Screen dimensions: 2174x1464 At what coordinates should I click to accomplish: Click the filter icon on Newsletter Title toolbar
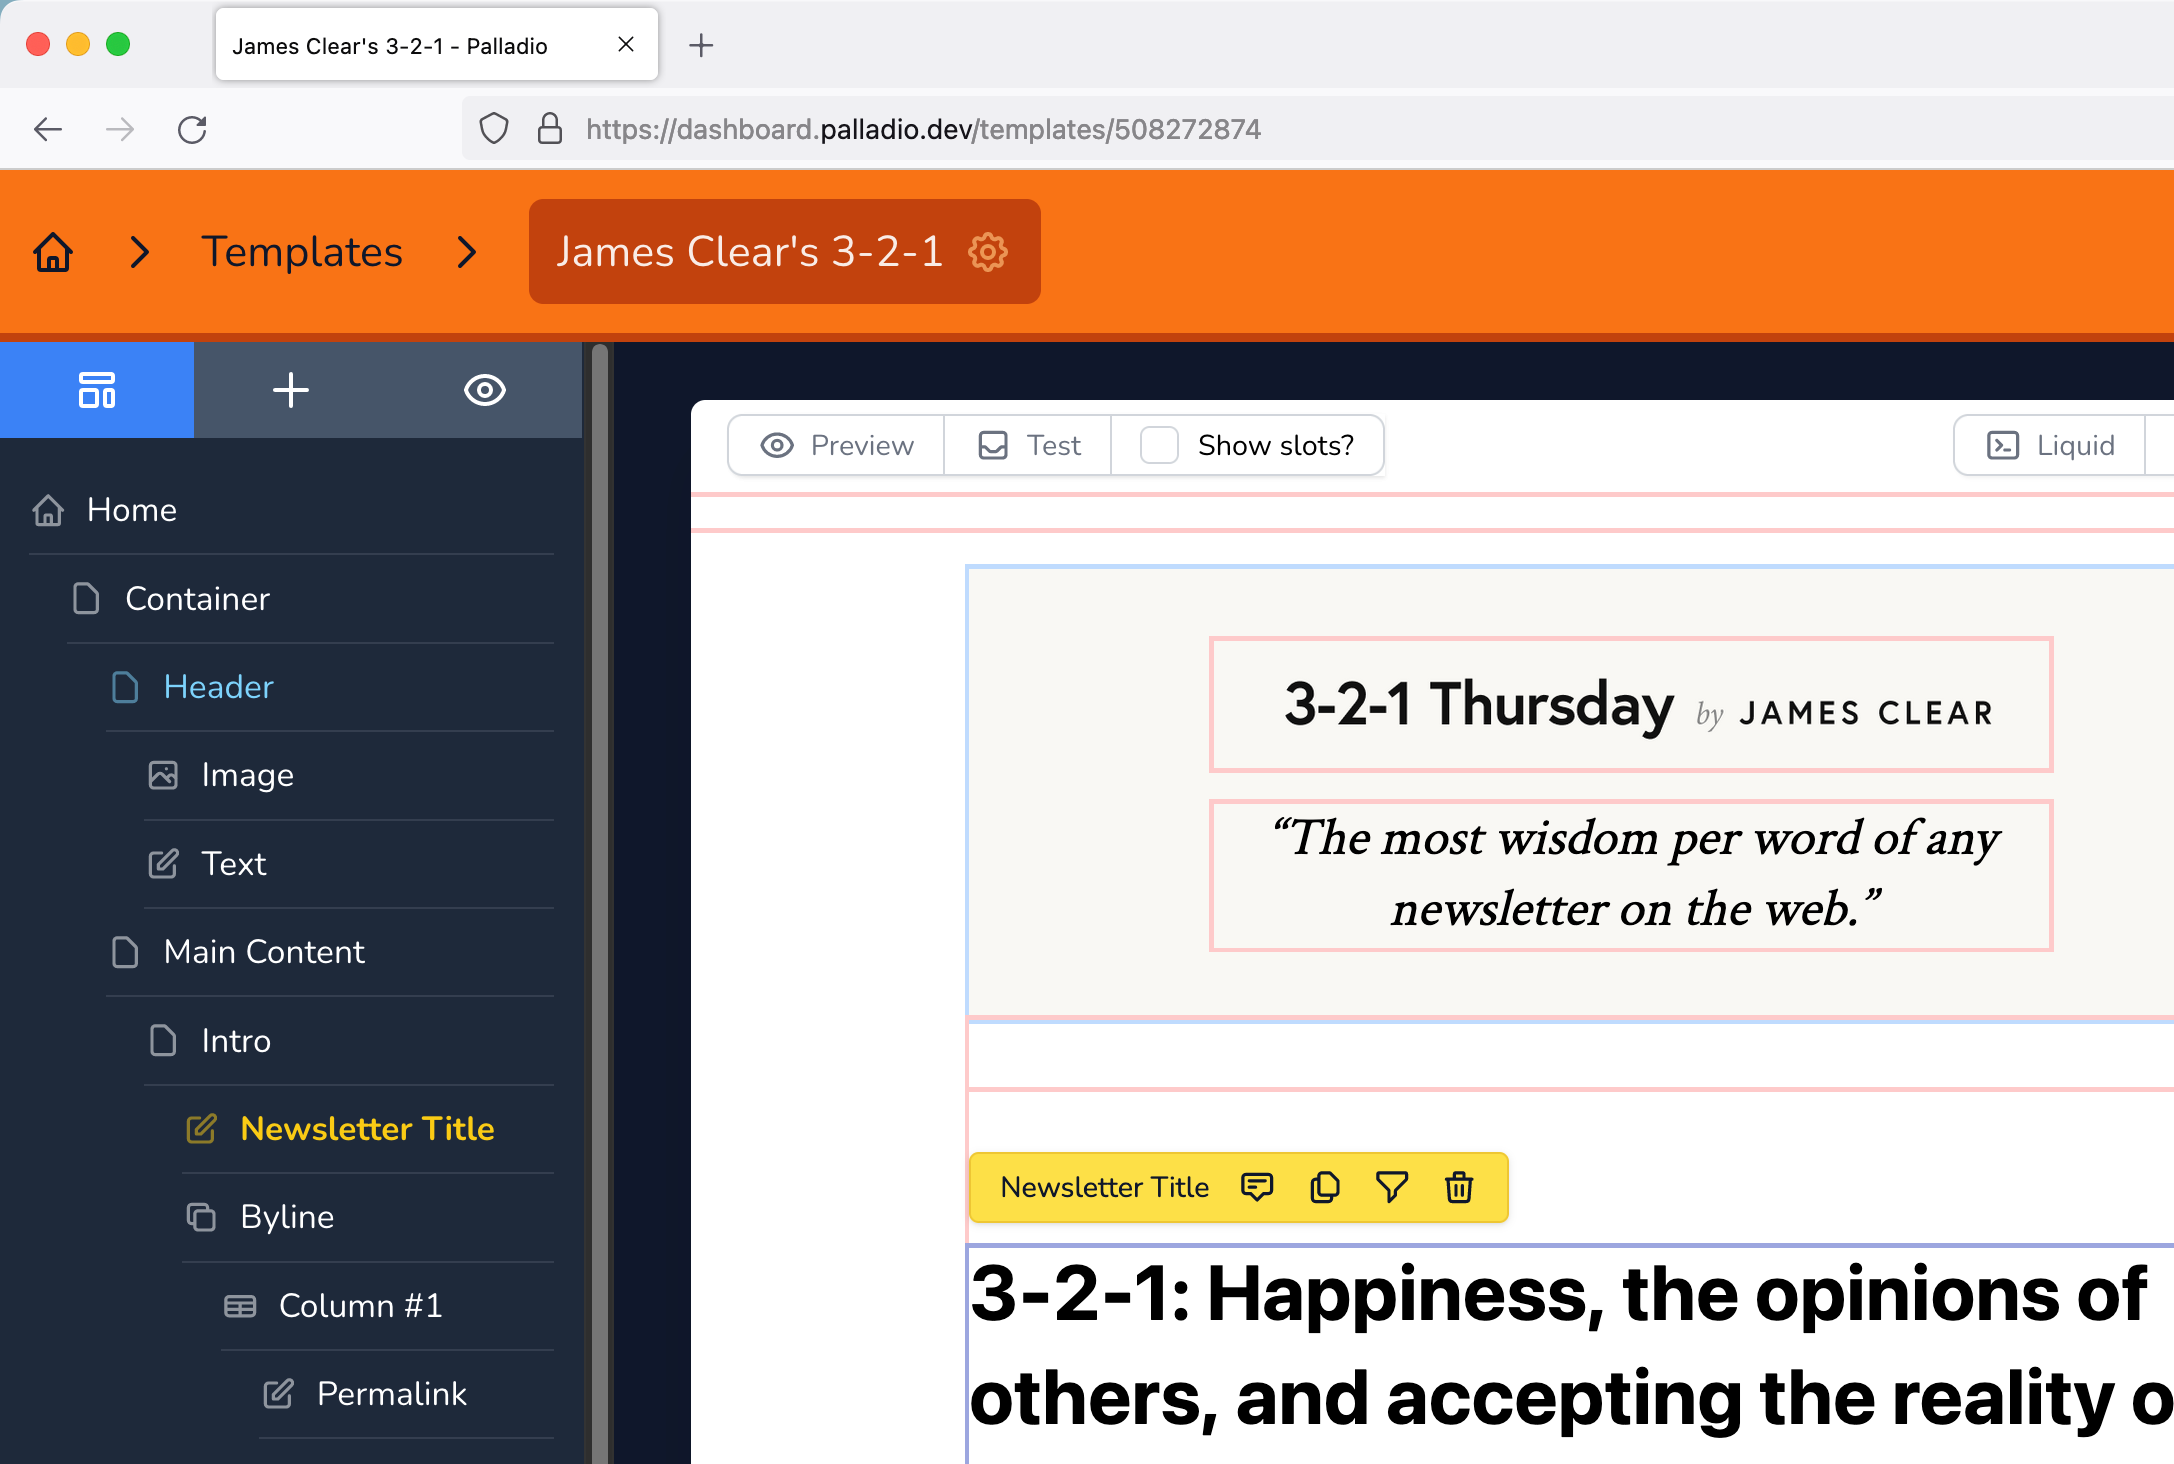(1391, 1187)
